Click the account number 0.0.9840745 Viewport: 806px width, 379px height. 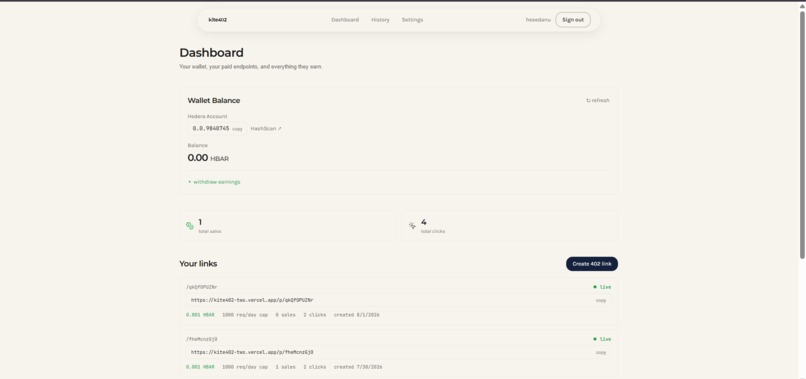coord(211,129)
